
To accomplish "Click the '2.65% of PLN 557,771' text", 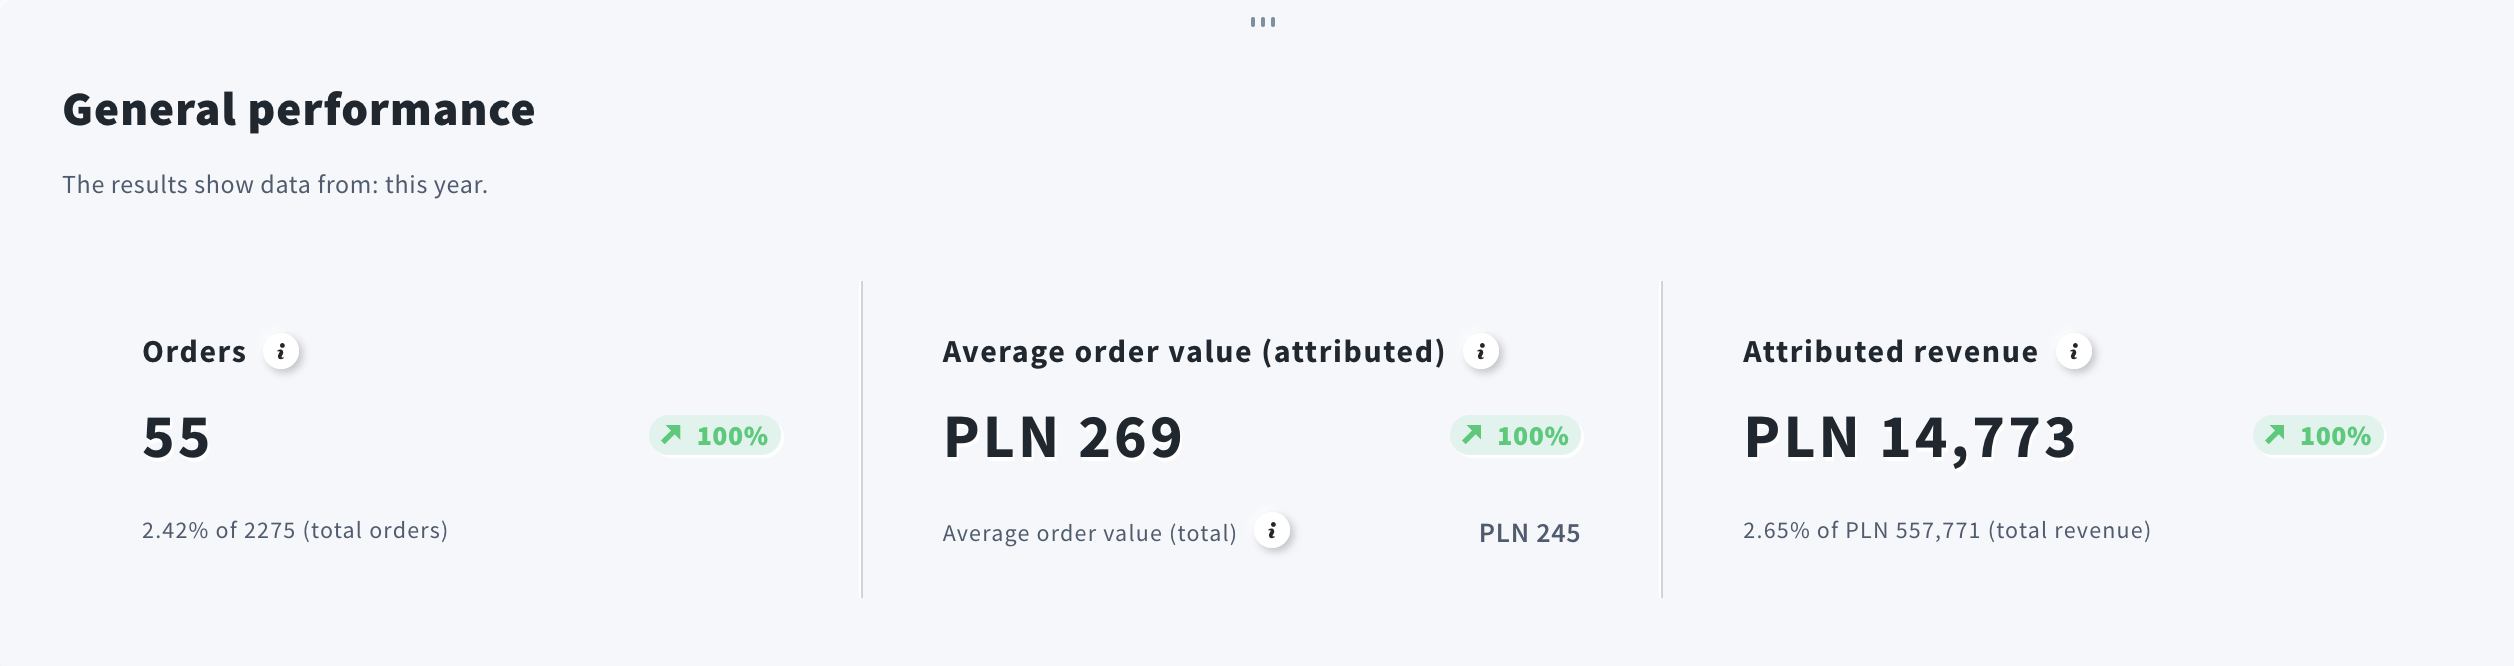I will point(1946,531).
